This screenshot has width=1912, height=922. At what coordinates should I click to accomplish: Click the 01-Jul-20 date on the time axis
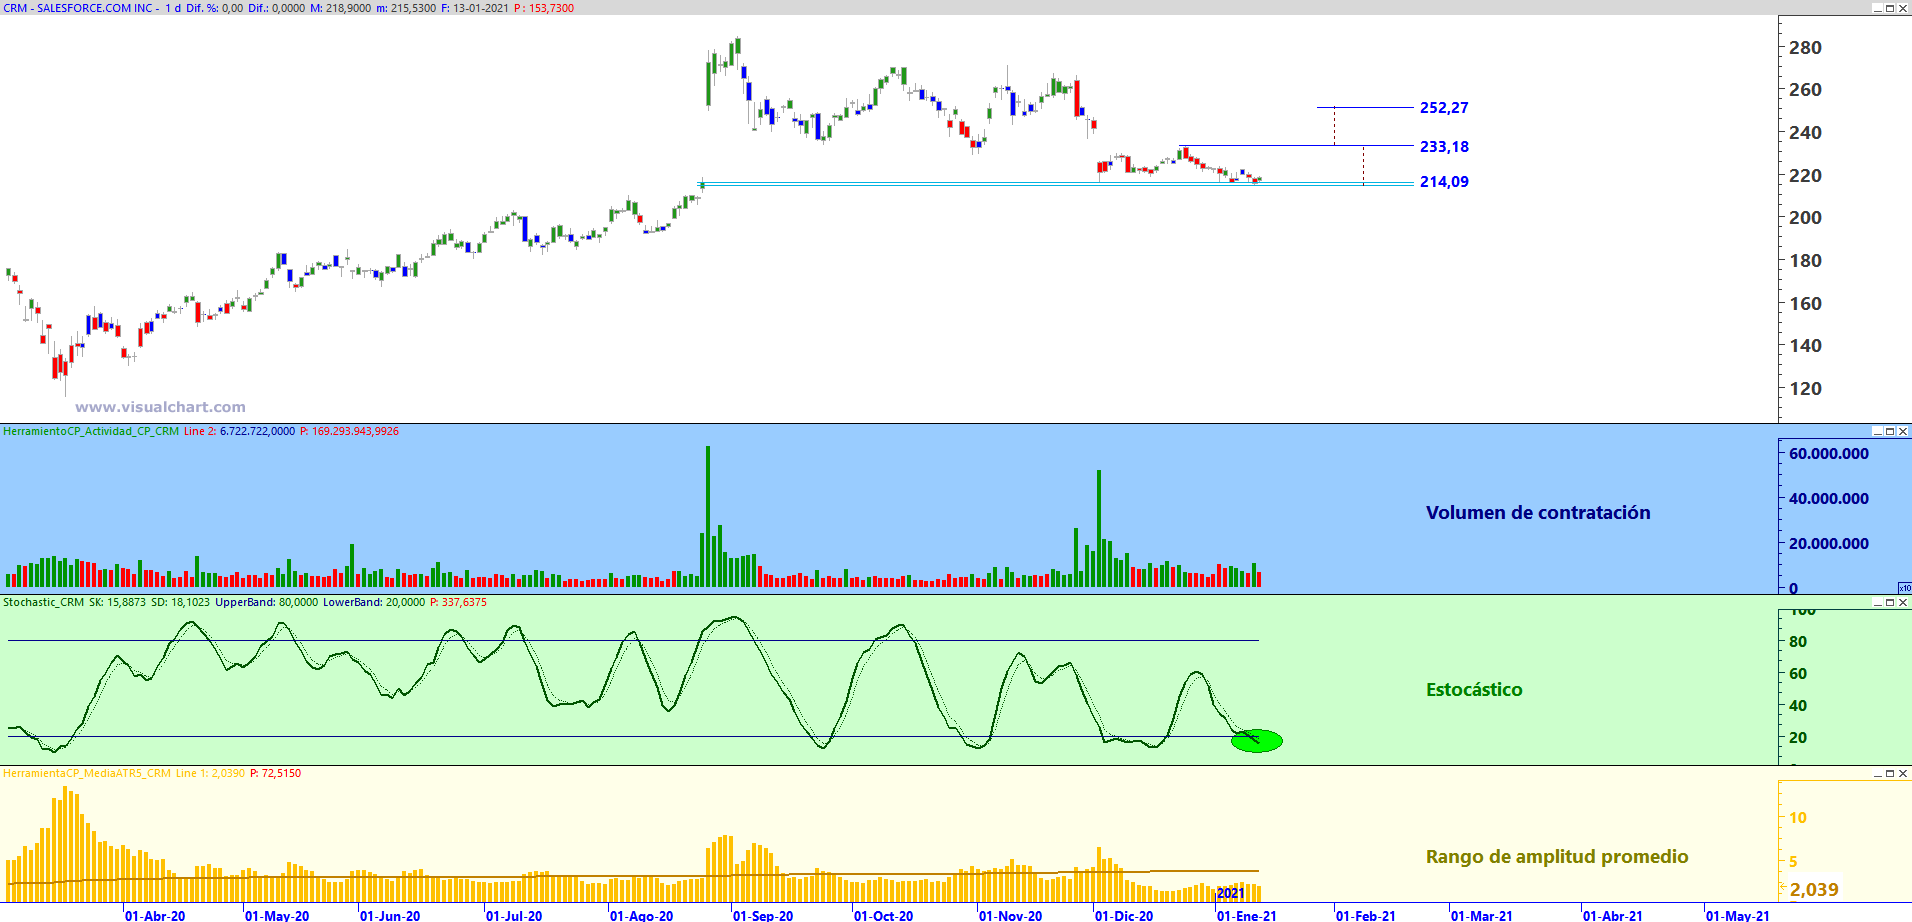pyautogui.click(x=514, y=915)
